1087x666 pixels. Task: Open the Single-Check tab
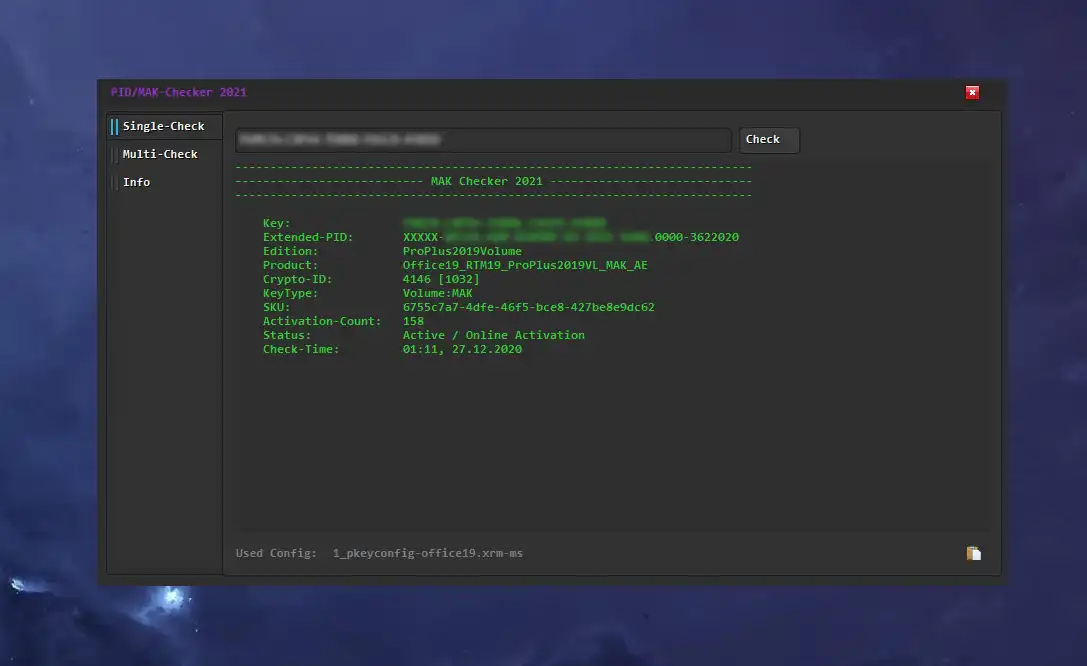(164, 126)
